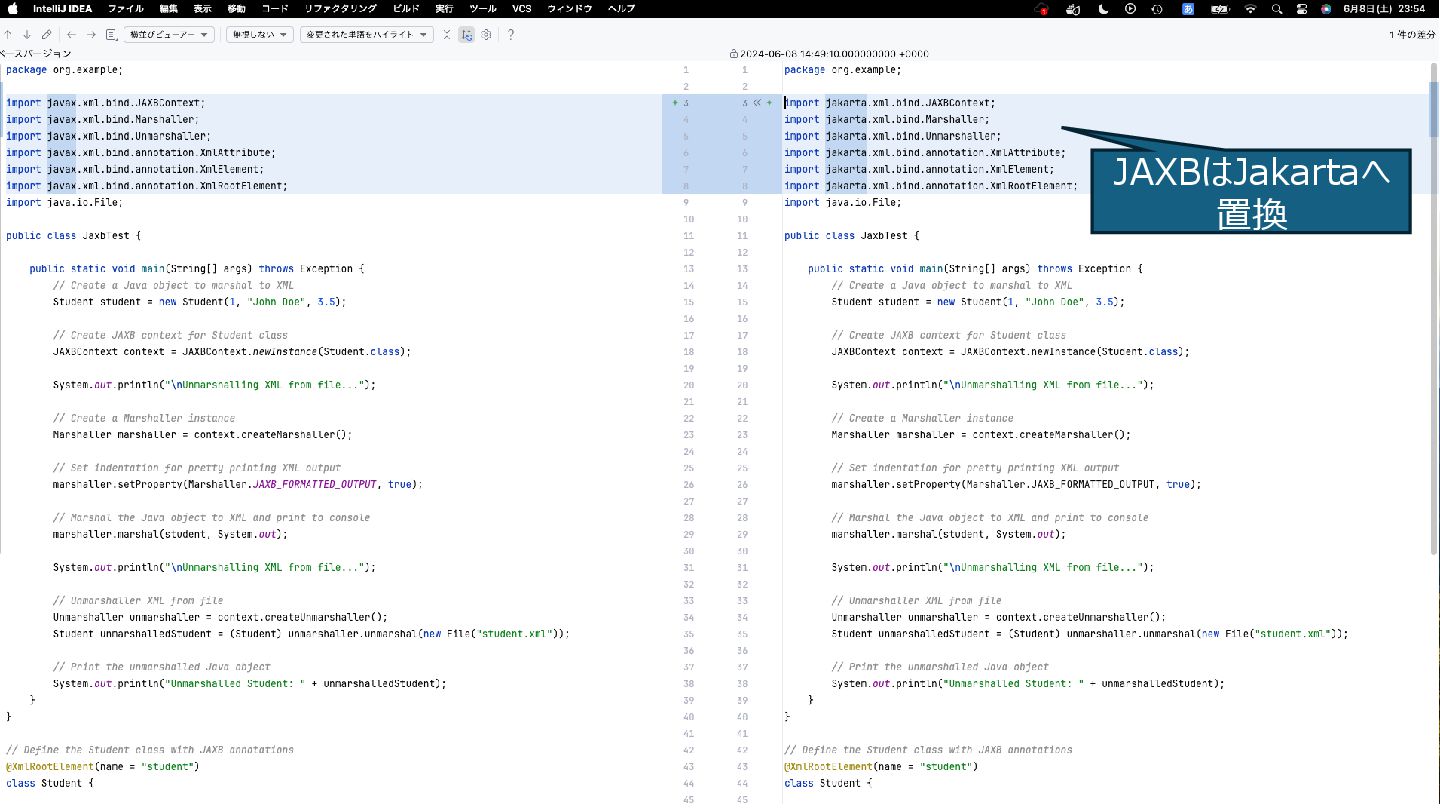Jump to next difference with down arrow

pos(27,34)
